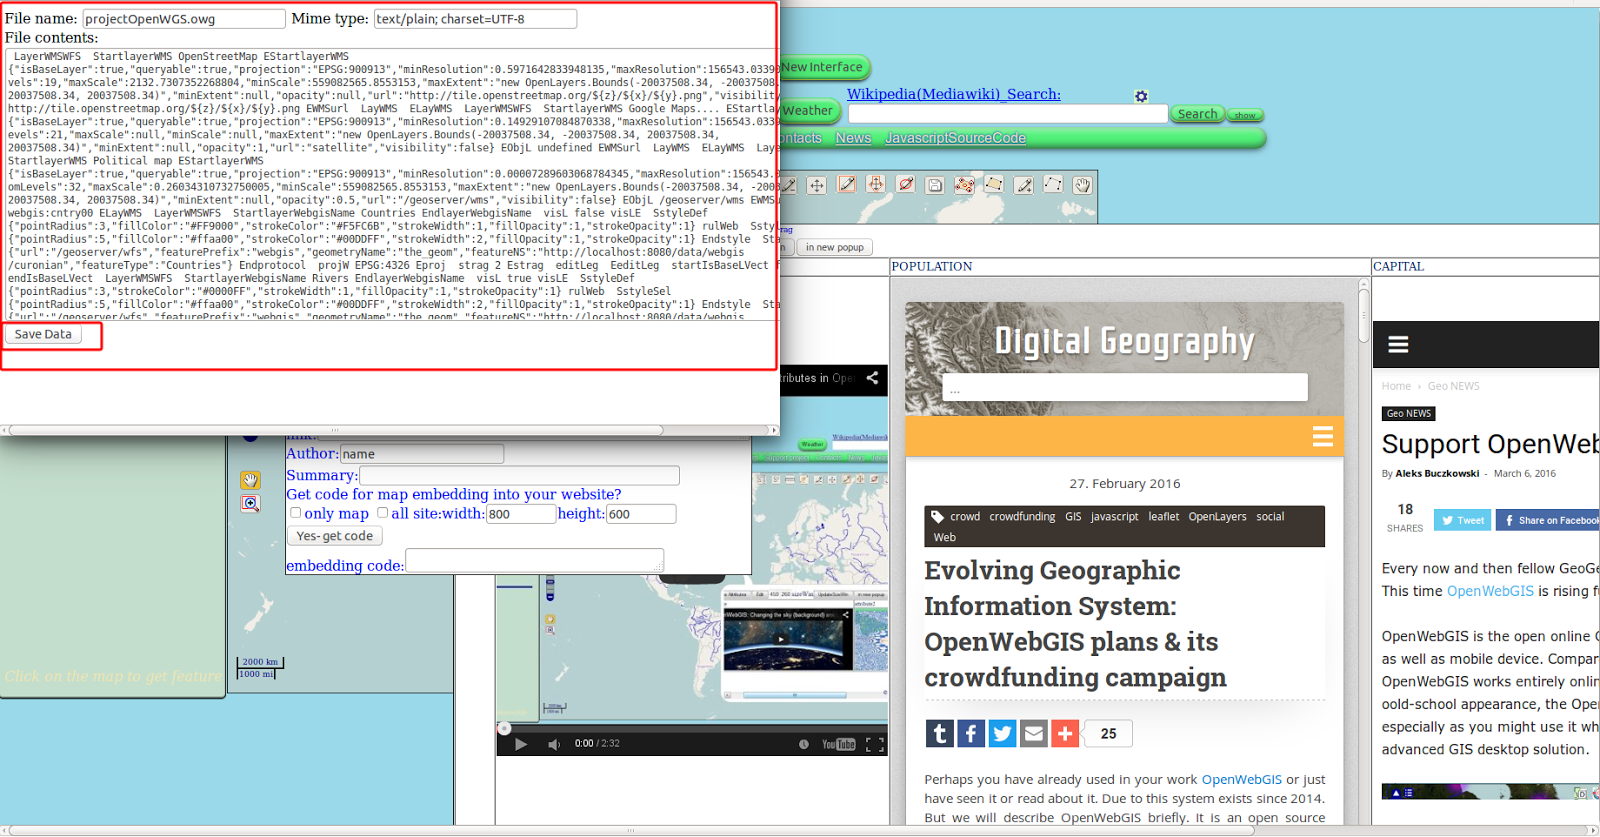Image resolution: width=1600 pixels, height=837 pixels.
Task: Click the Geo NEWS category badge
Action: coord(1408,414)
